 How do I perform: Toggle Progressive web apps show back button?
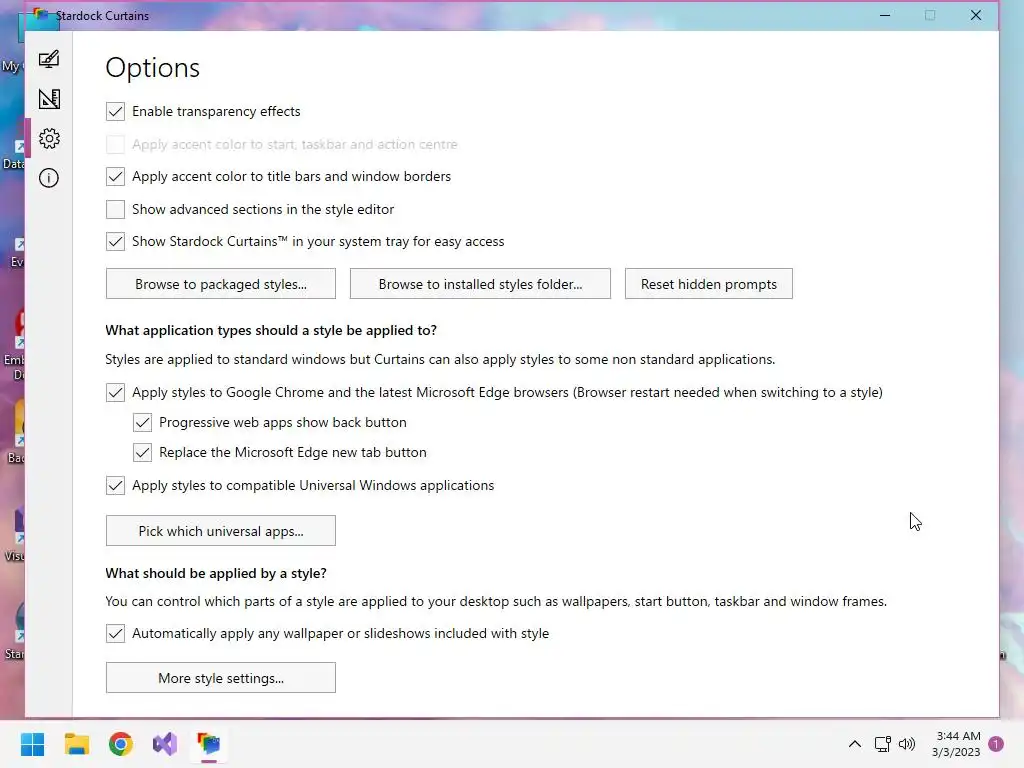142,423
